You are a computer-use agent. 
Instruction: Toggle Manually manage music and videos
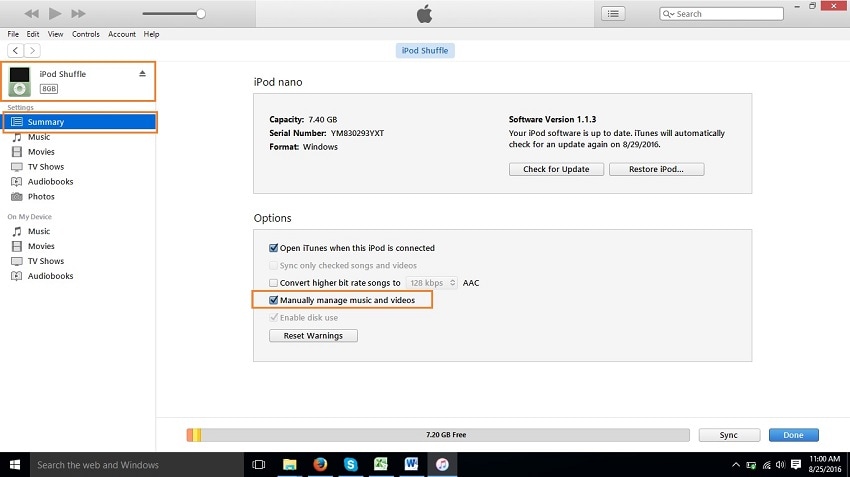[x=274, y=300]
